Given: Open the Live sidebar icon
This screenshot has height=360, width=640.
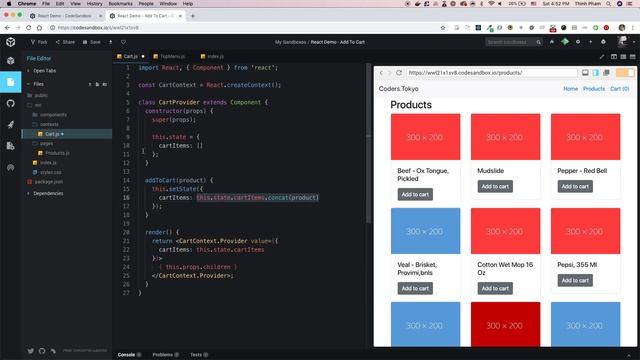Looking at the screenshot, I should click(x=11, y=167).
